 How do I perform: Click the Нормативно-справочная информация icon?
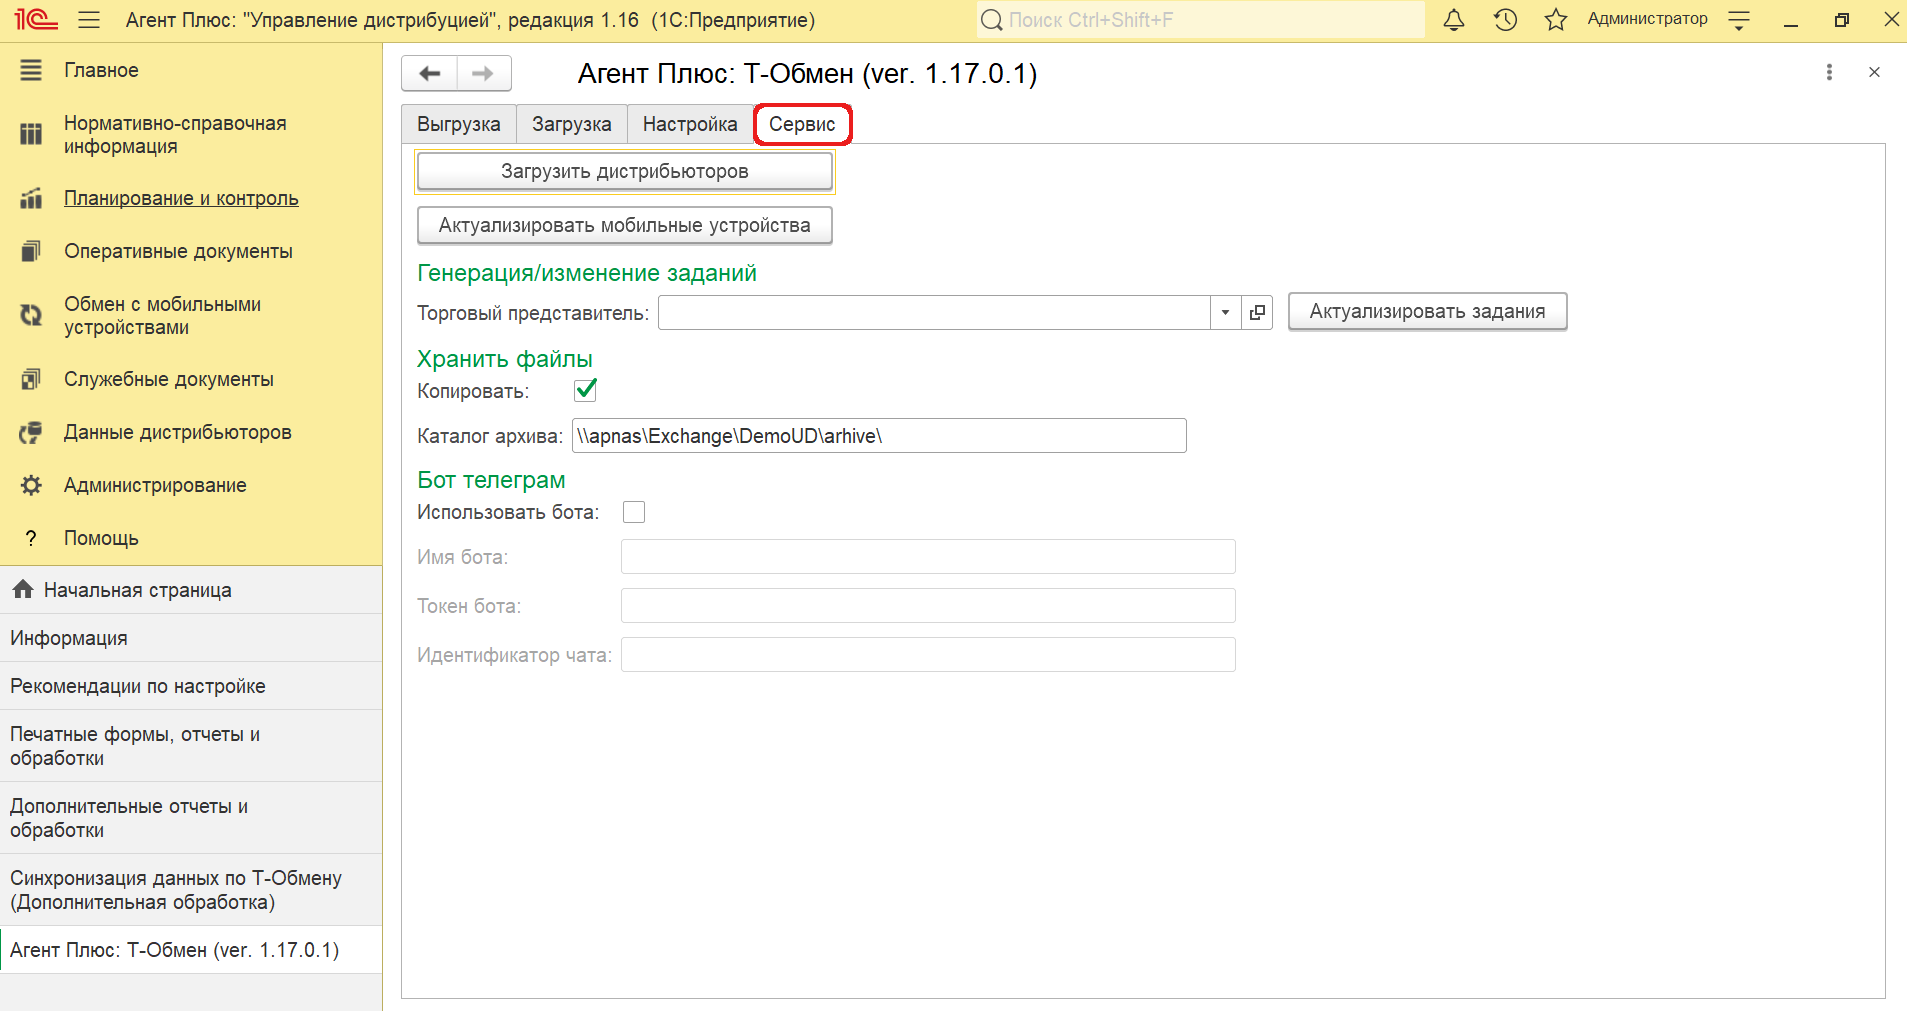click(31, 134)
